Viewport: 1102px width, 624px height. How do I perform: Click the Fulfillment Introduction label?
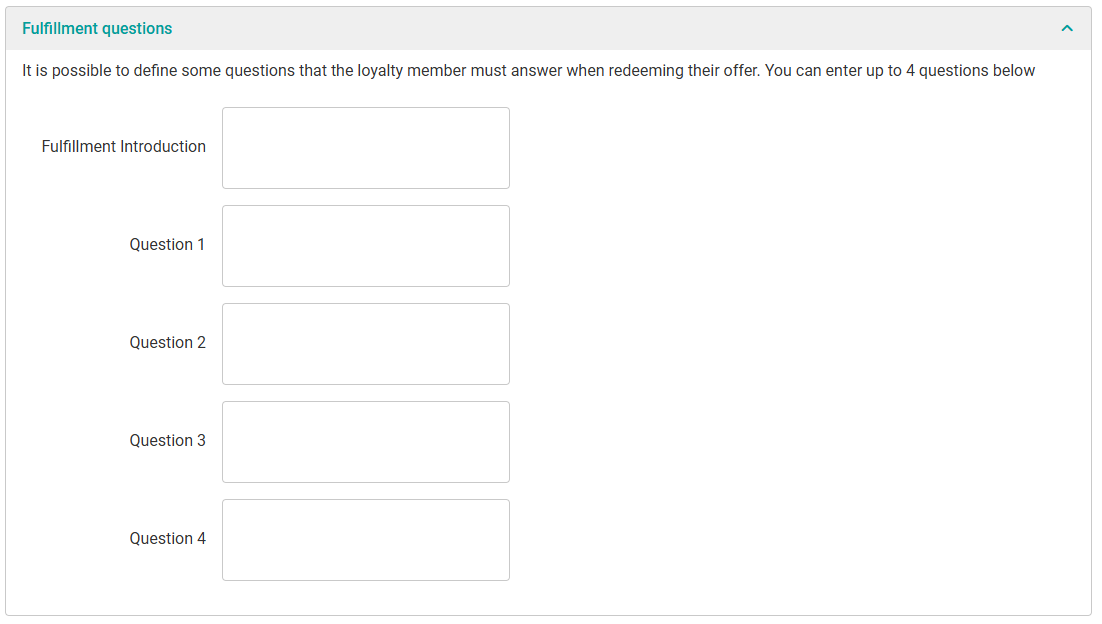point(123,146)
